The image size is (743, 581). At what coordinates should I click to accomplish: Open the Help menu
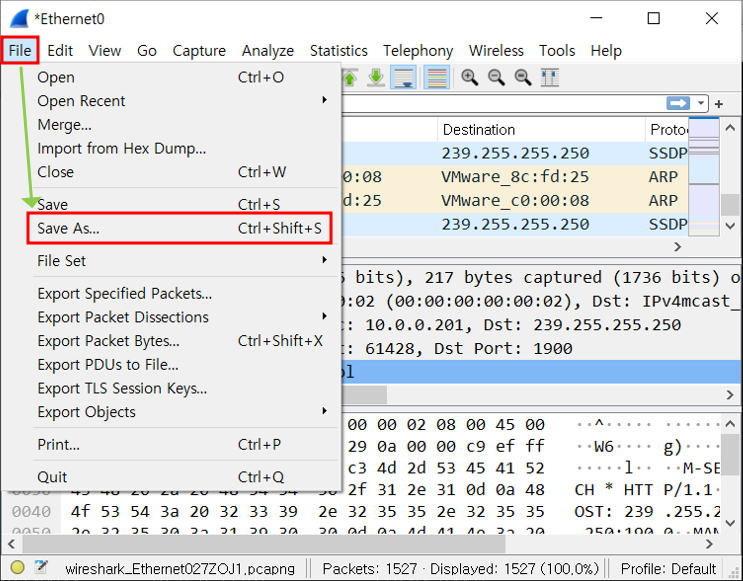pyautogui.click(x=606, y=50)
